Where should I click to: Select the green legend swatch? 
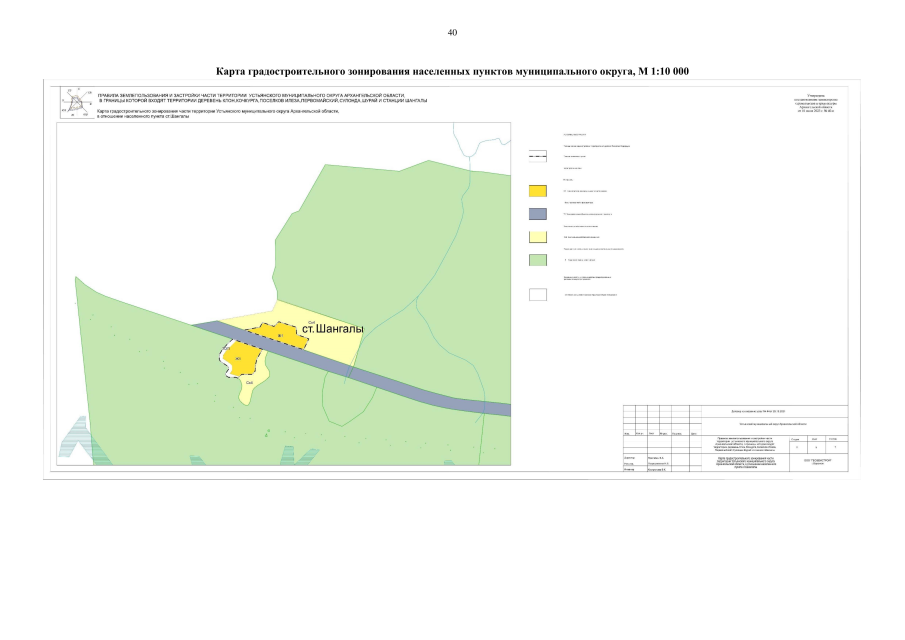pos(537,260)
